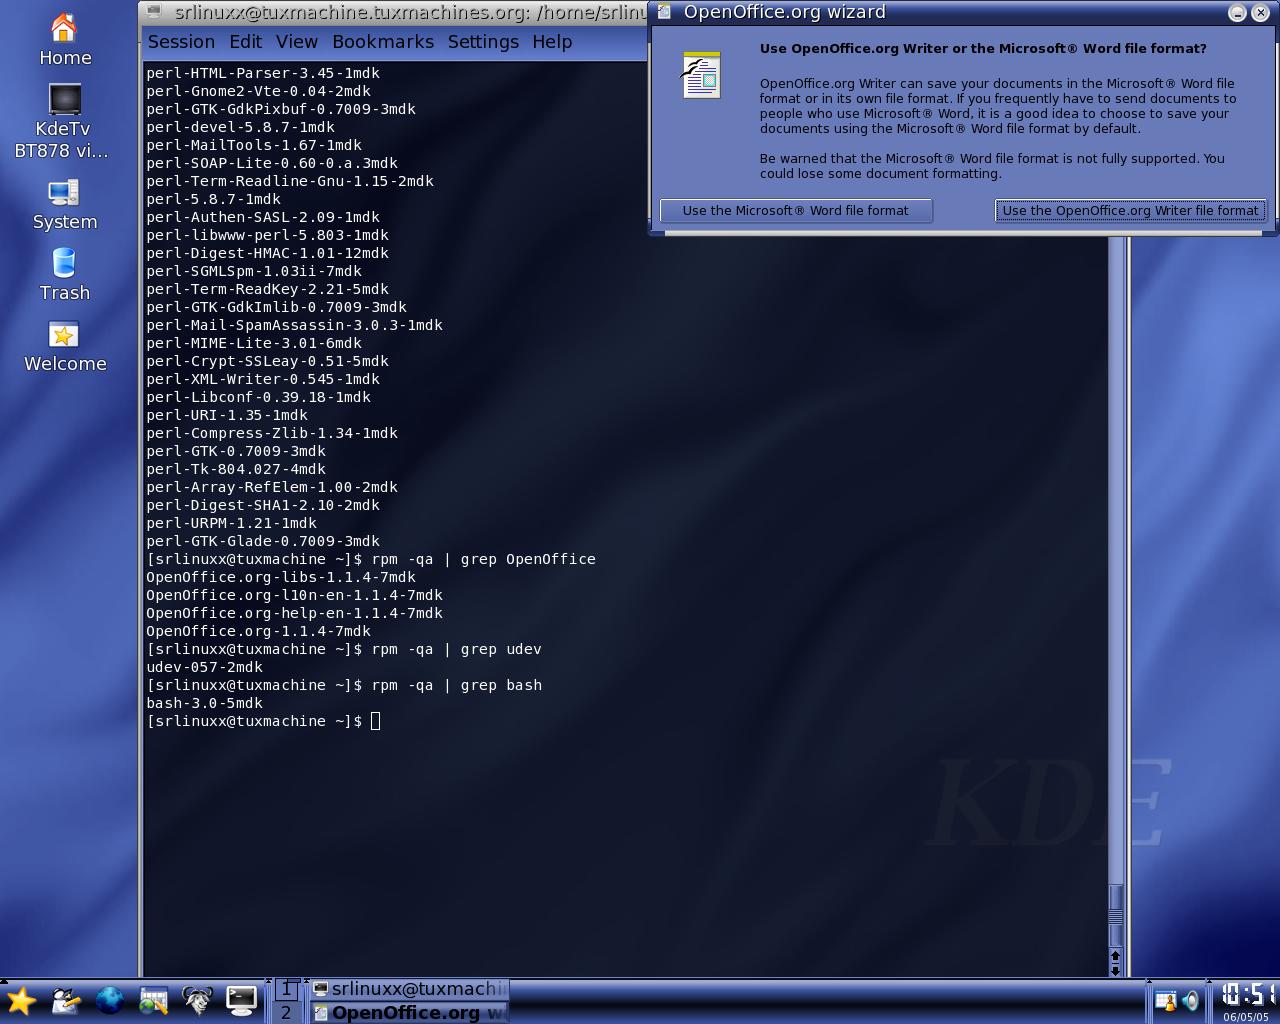Click the calendar reminder tray icon
Image resolution: width=1280 pixels, height=1024 pixels.
(x=1166, y=1000)
